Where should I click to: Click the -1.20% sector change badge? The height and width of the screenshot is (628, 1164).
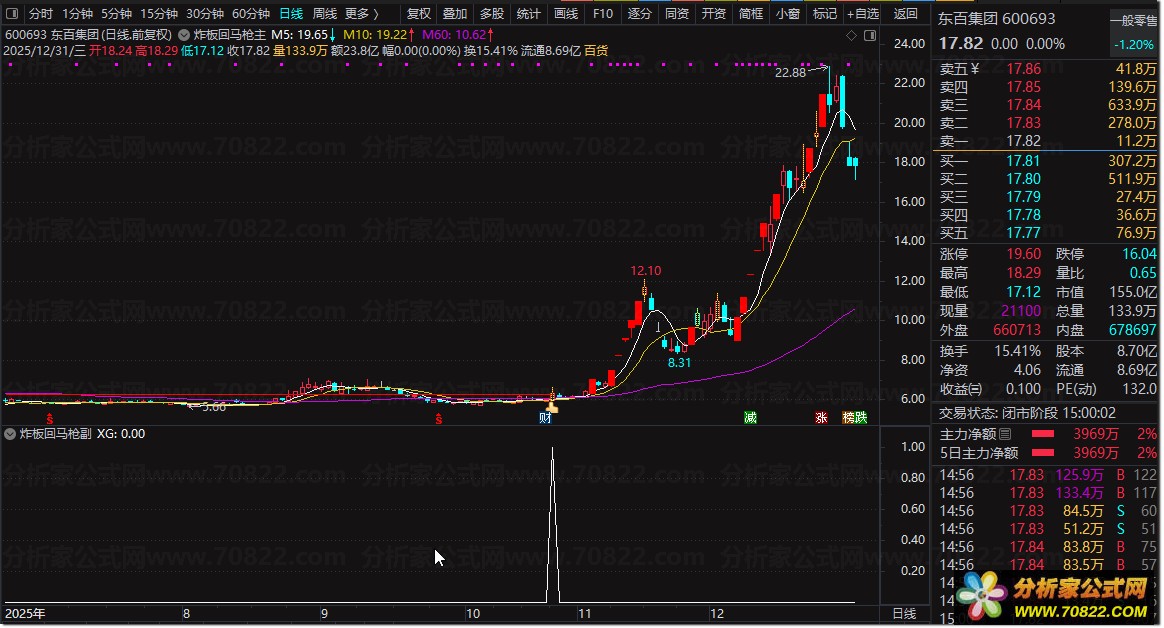1134,45
